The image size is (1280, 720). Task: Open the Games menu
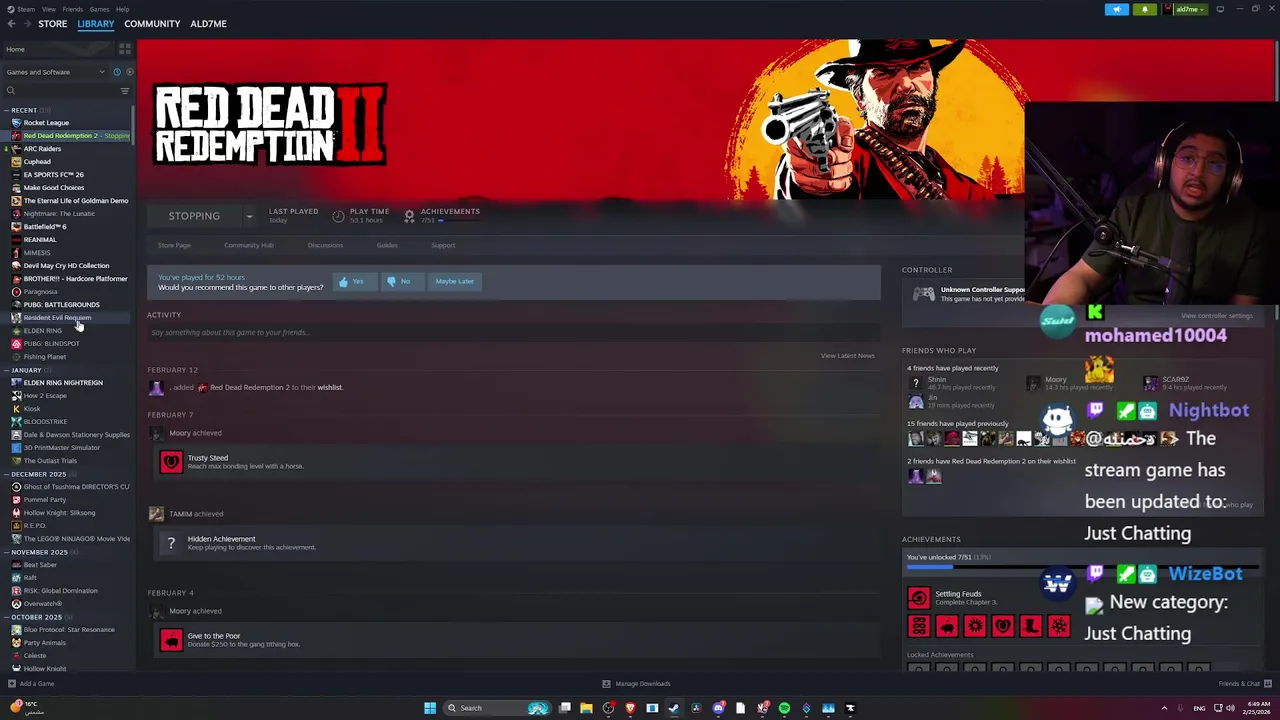99,9
